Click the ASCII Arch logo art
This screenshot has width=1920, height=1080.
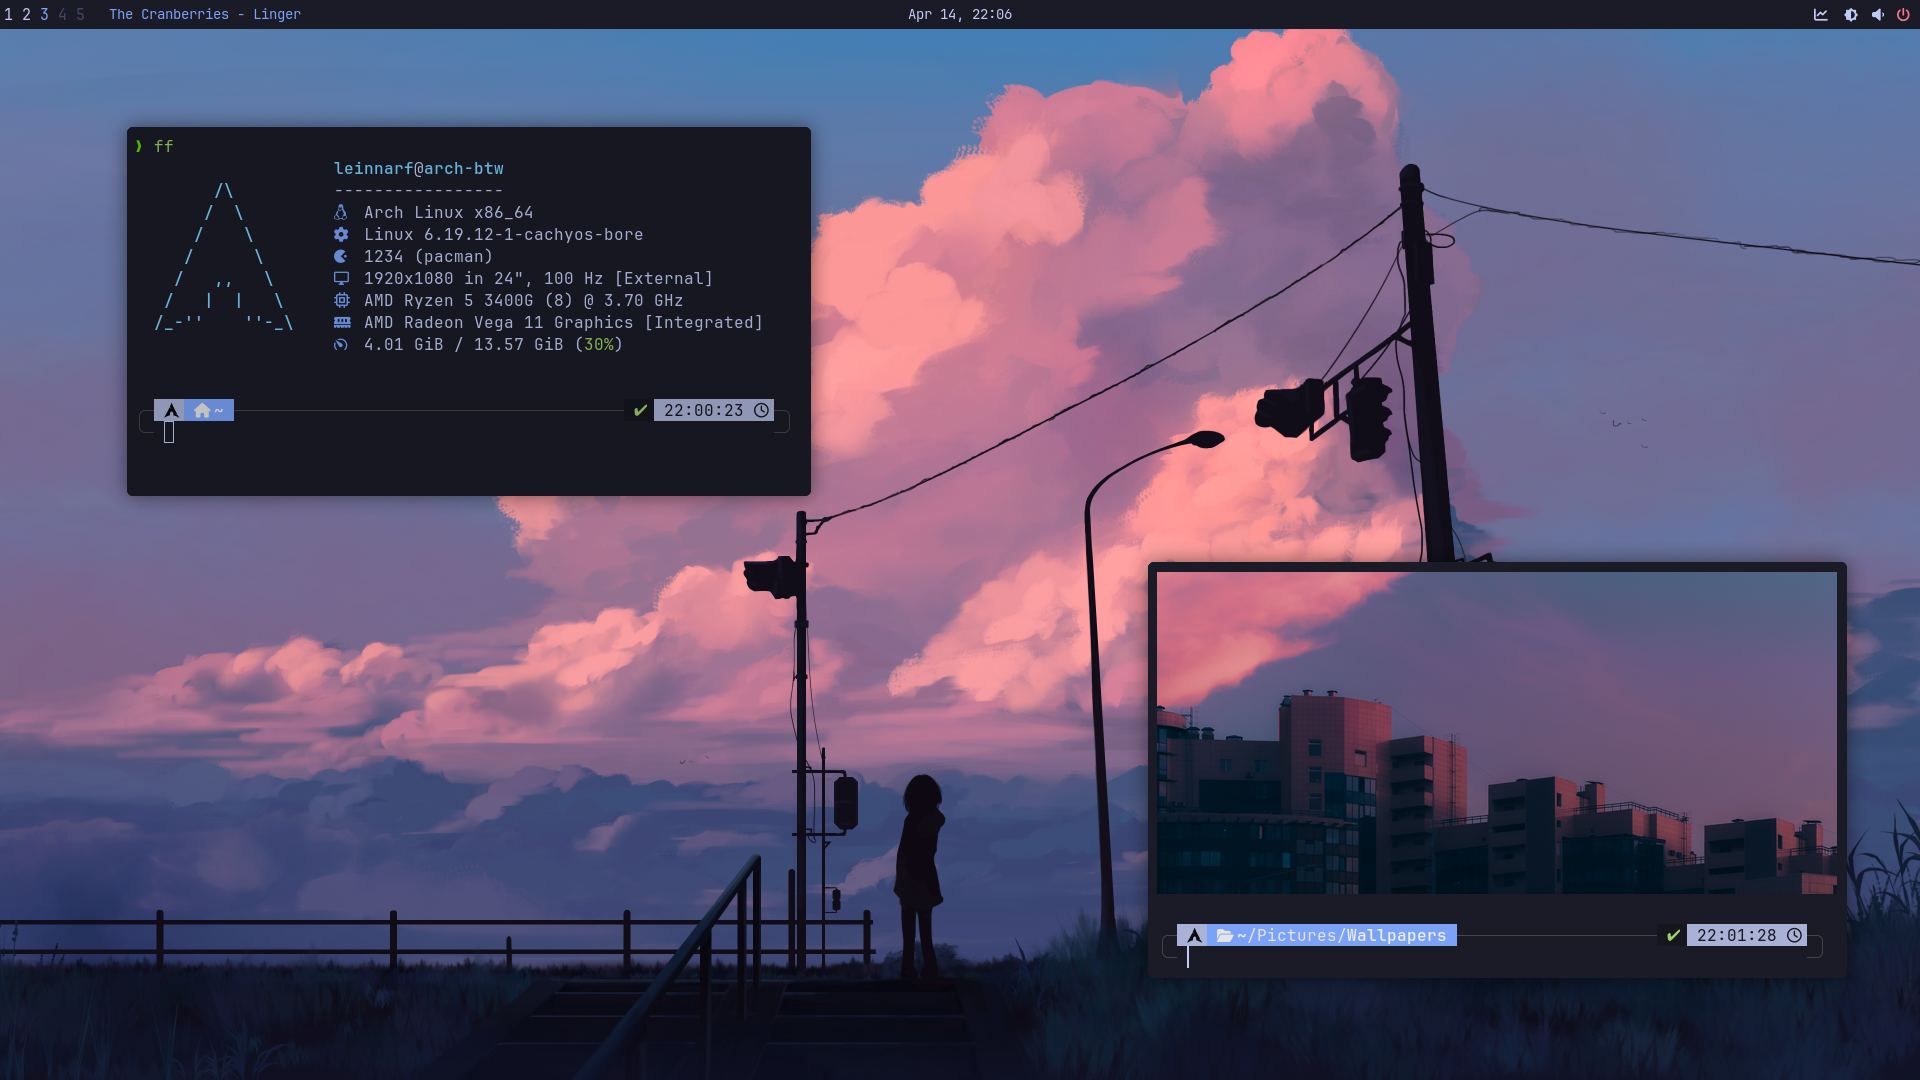click(224, 256)
